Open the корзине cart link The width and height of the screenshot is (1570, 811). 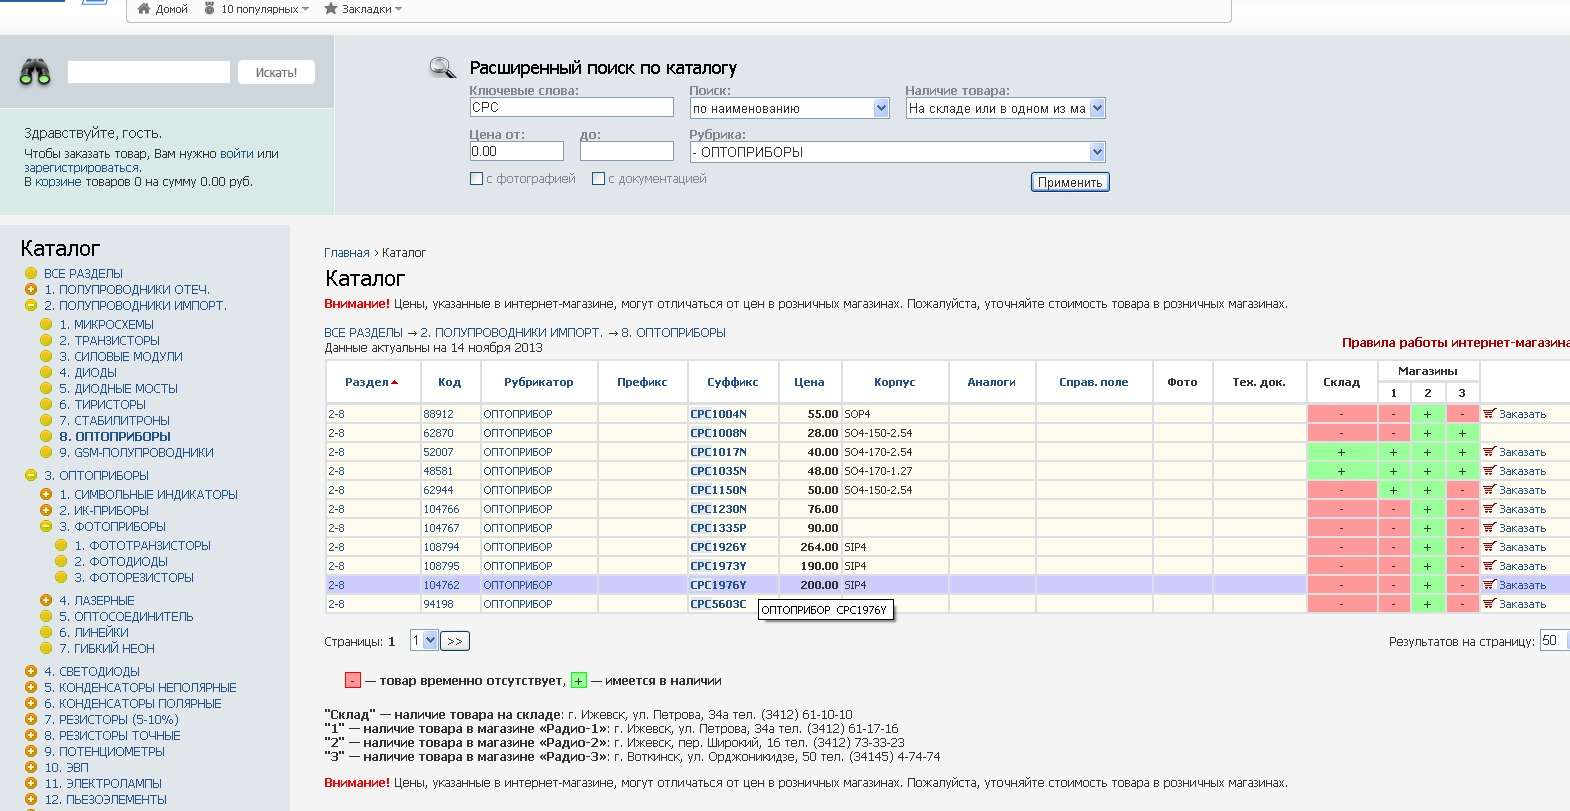coord(58,182)
